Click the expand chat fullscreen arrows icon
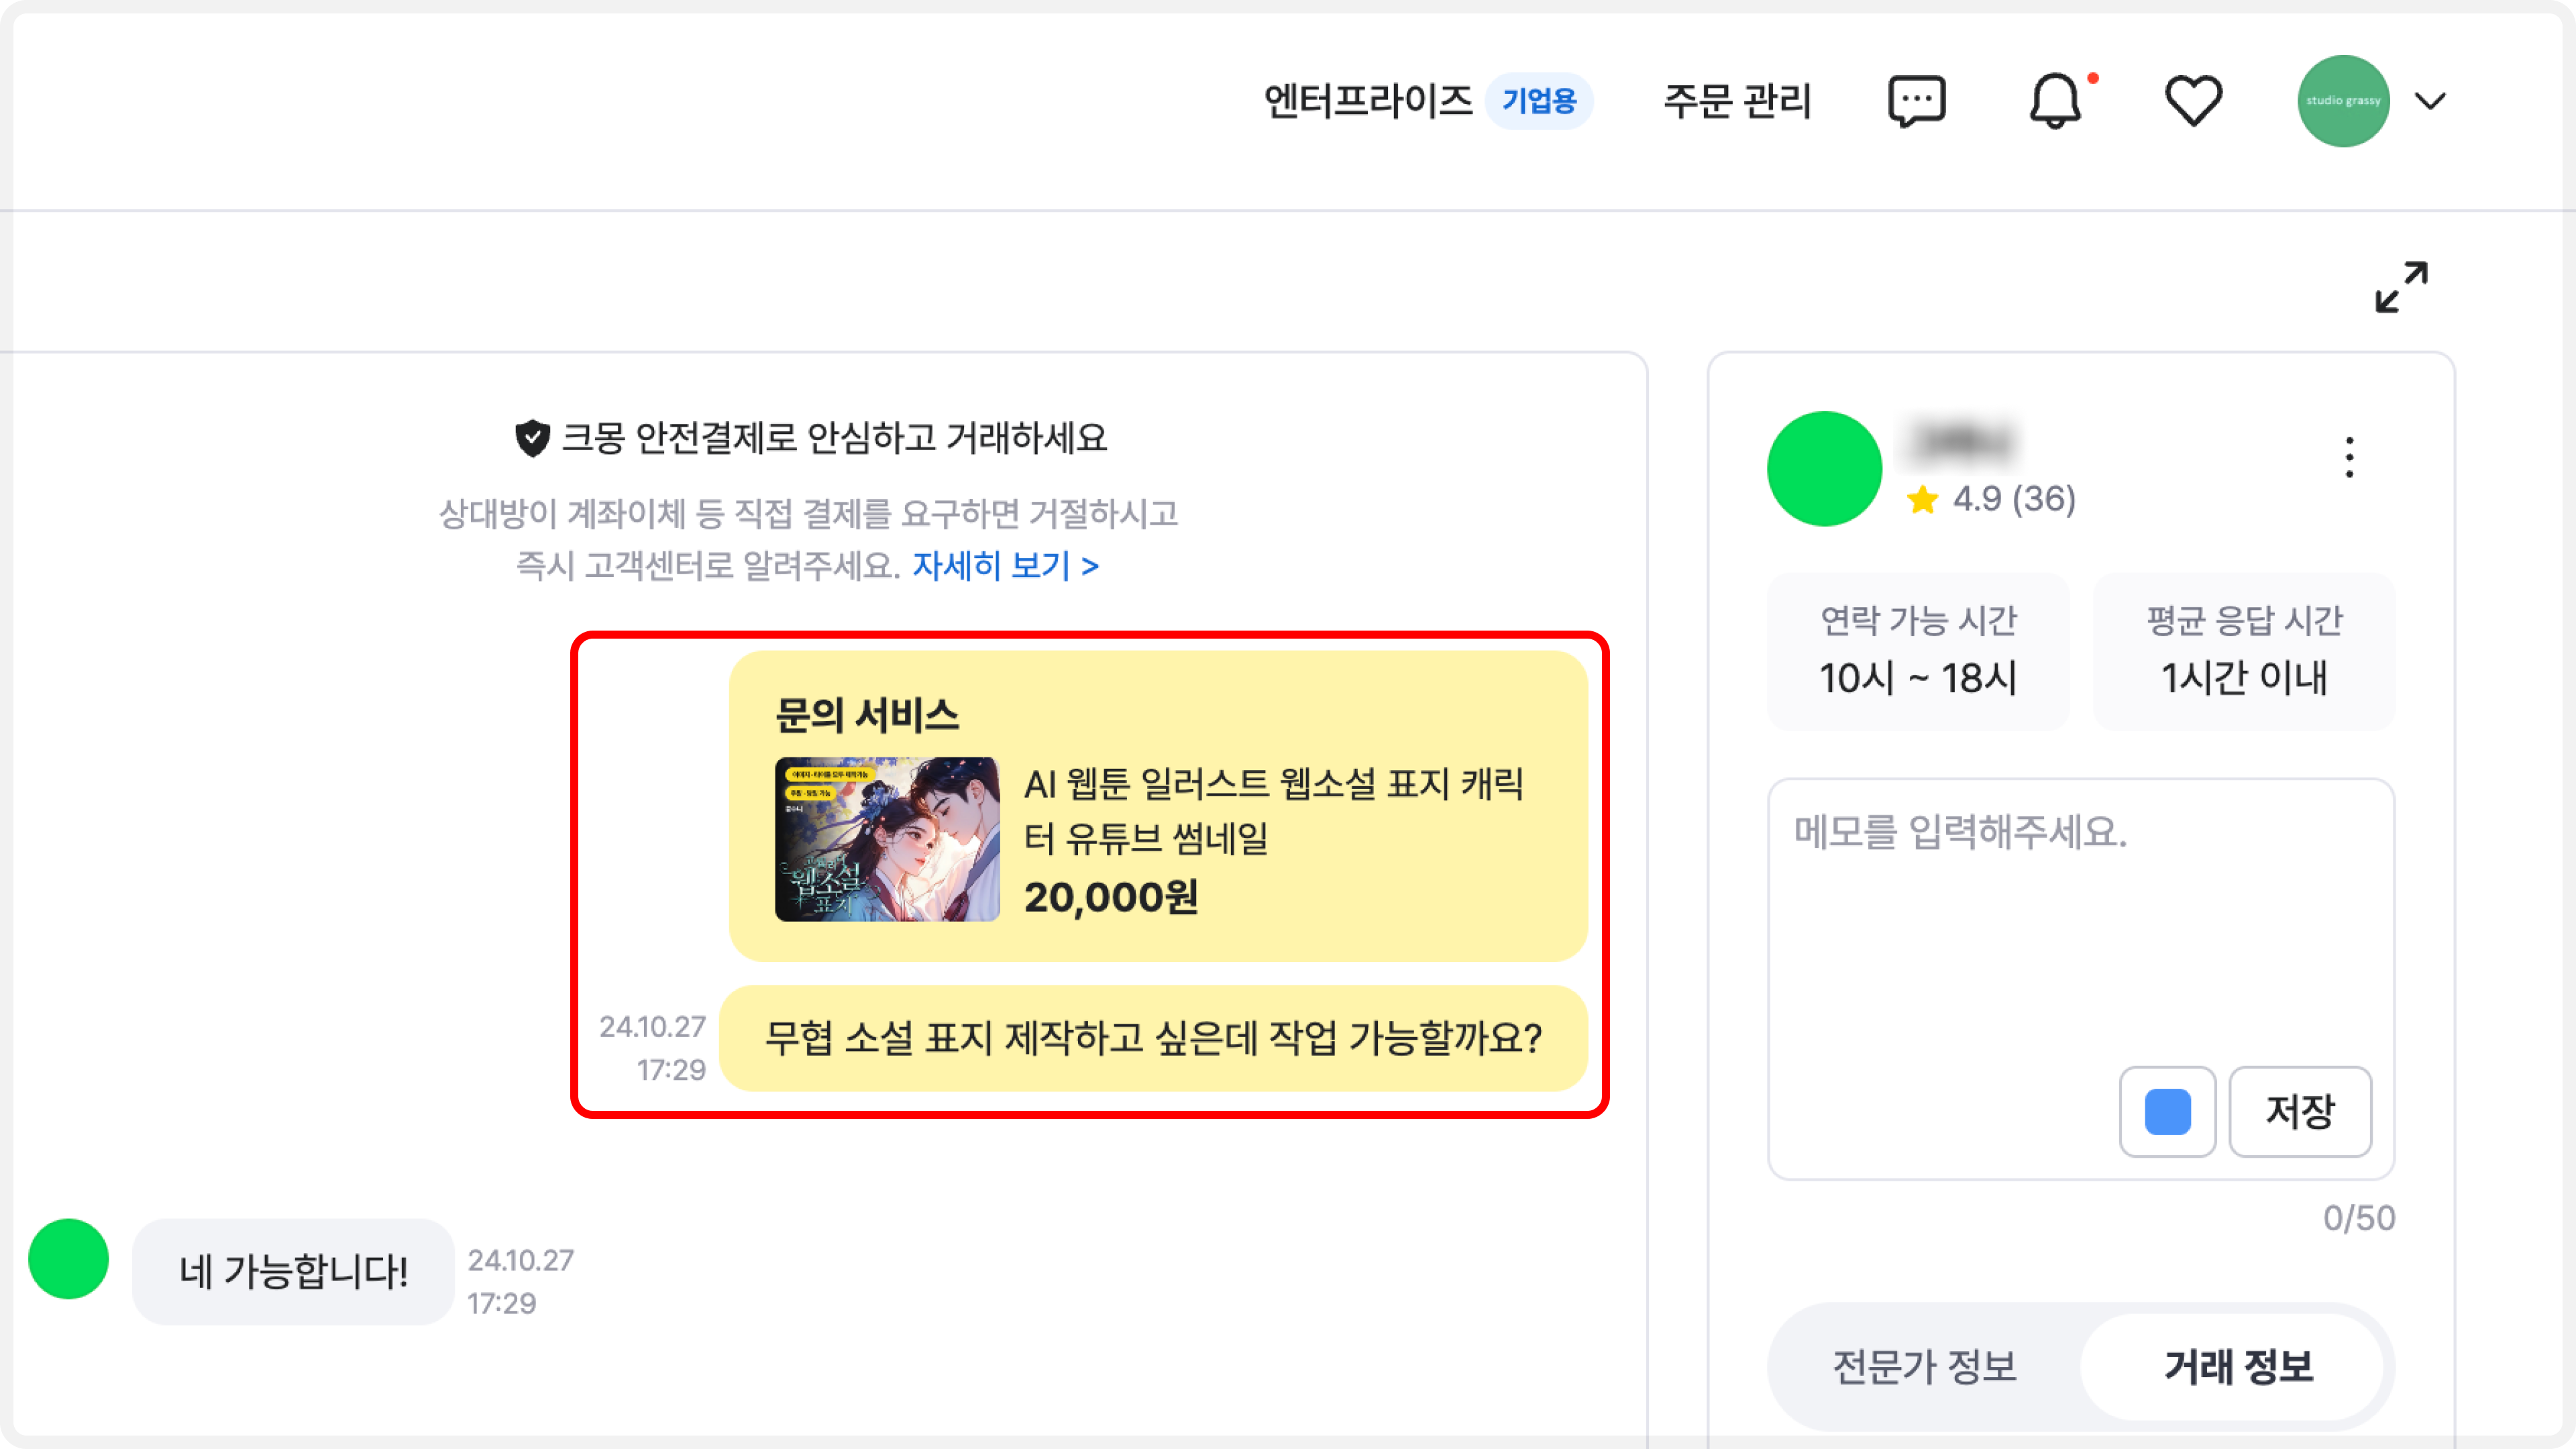This screenshot has width=2576, height=1449. pos(2401,287)
